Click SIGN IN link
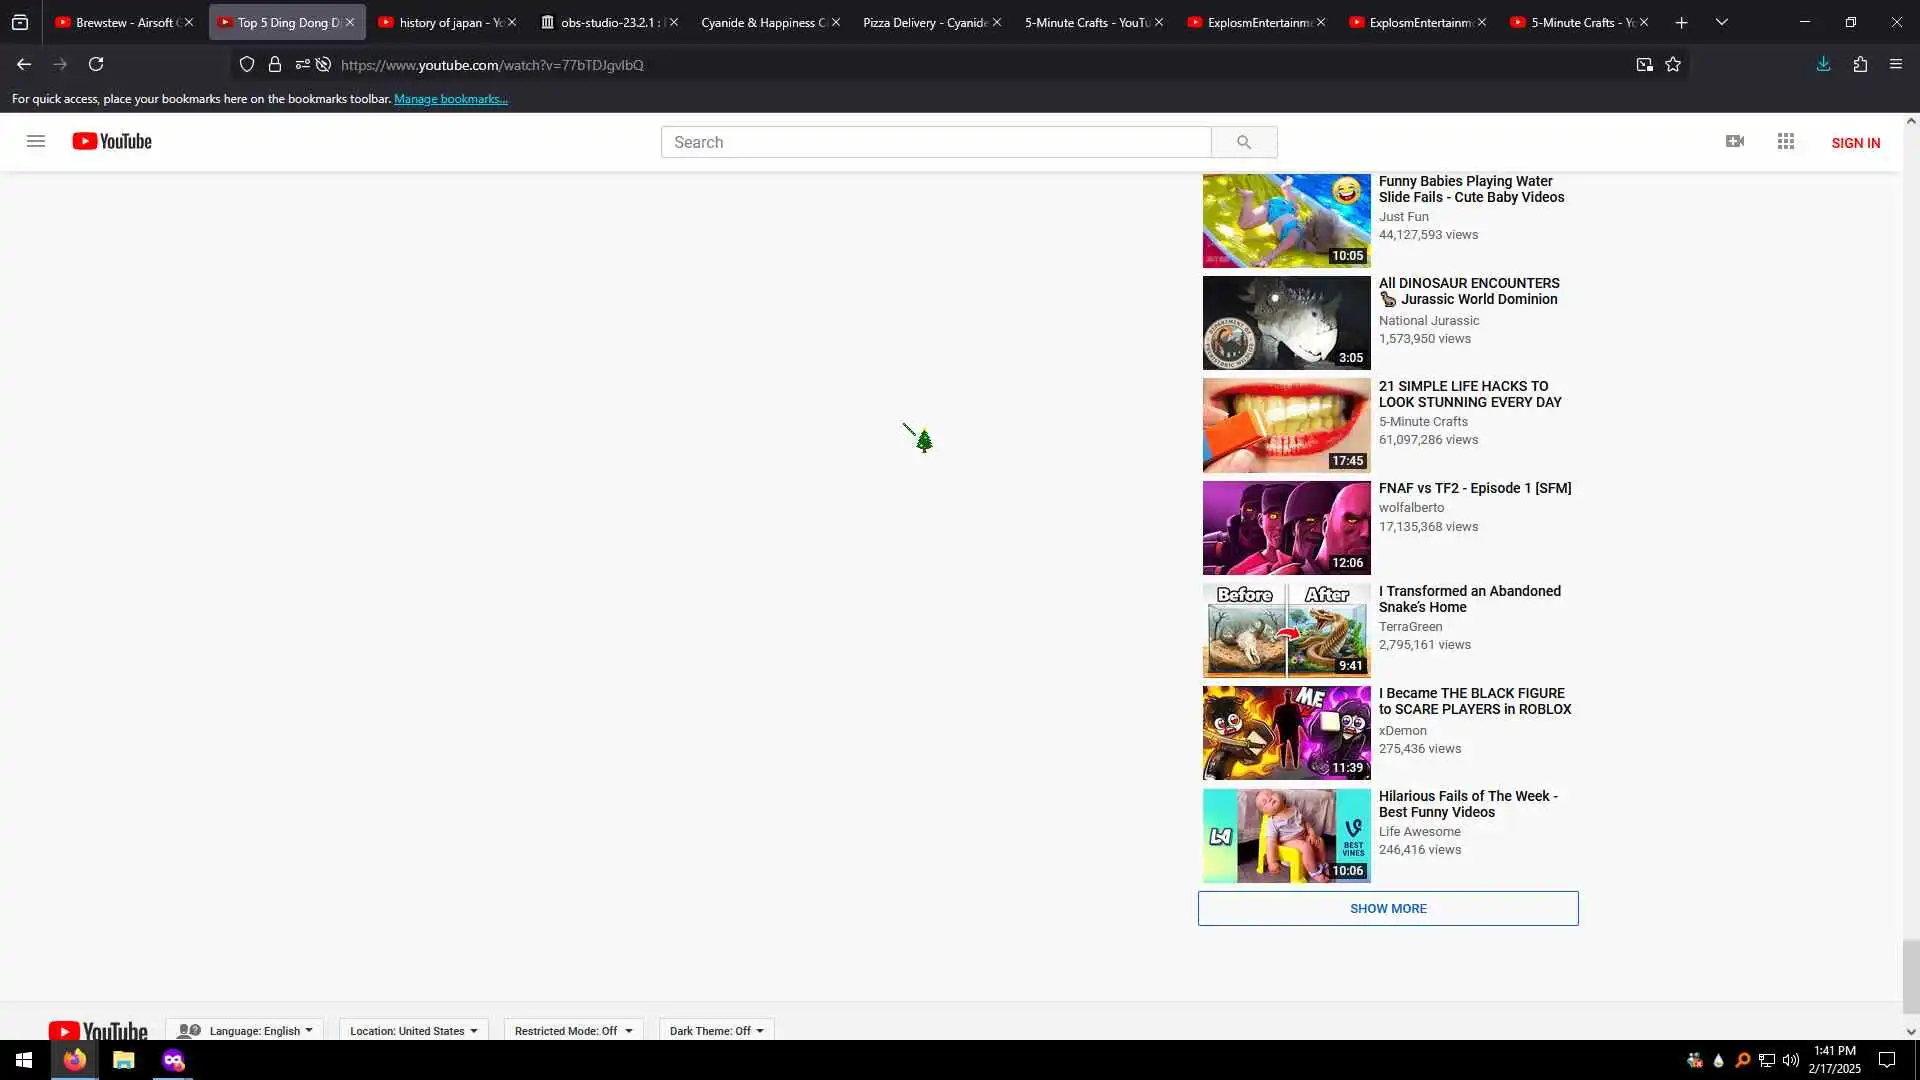This screenshot has height=1080, width=1920. pyautogui.click(x=1855, y=143)
